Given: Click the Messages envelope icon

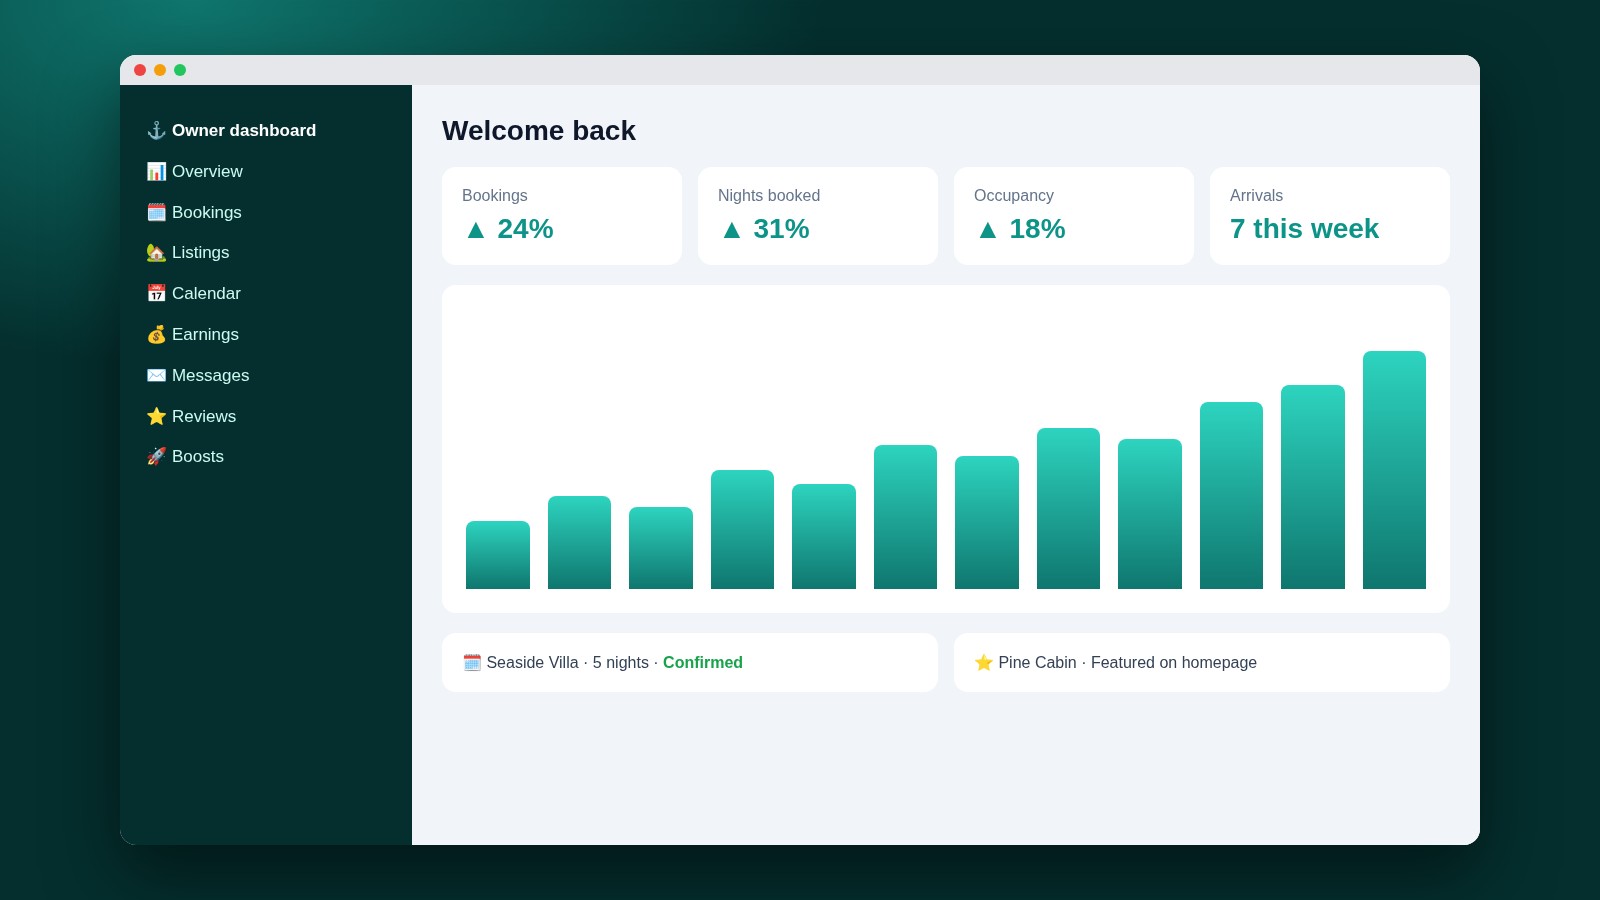Looking at the screenshot, I should [156, 375].
